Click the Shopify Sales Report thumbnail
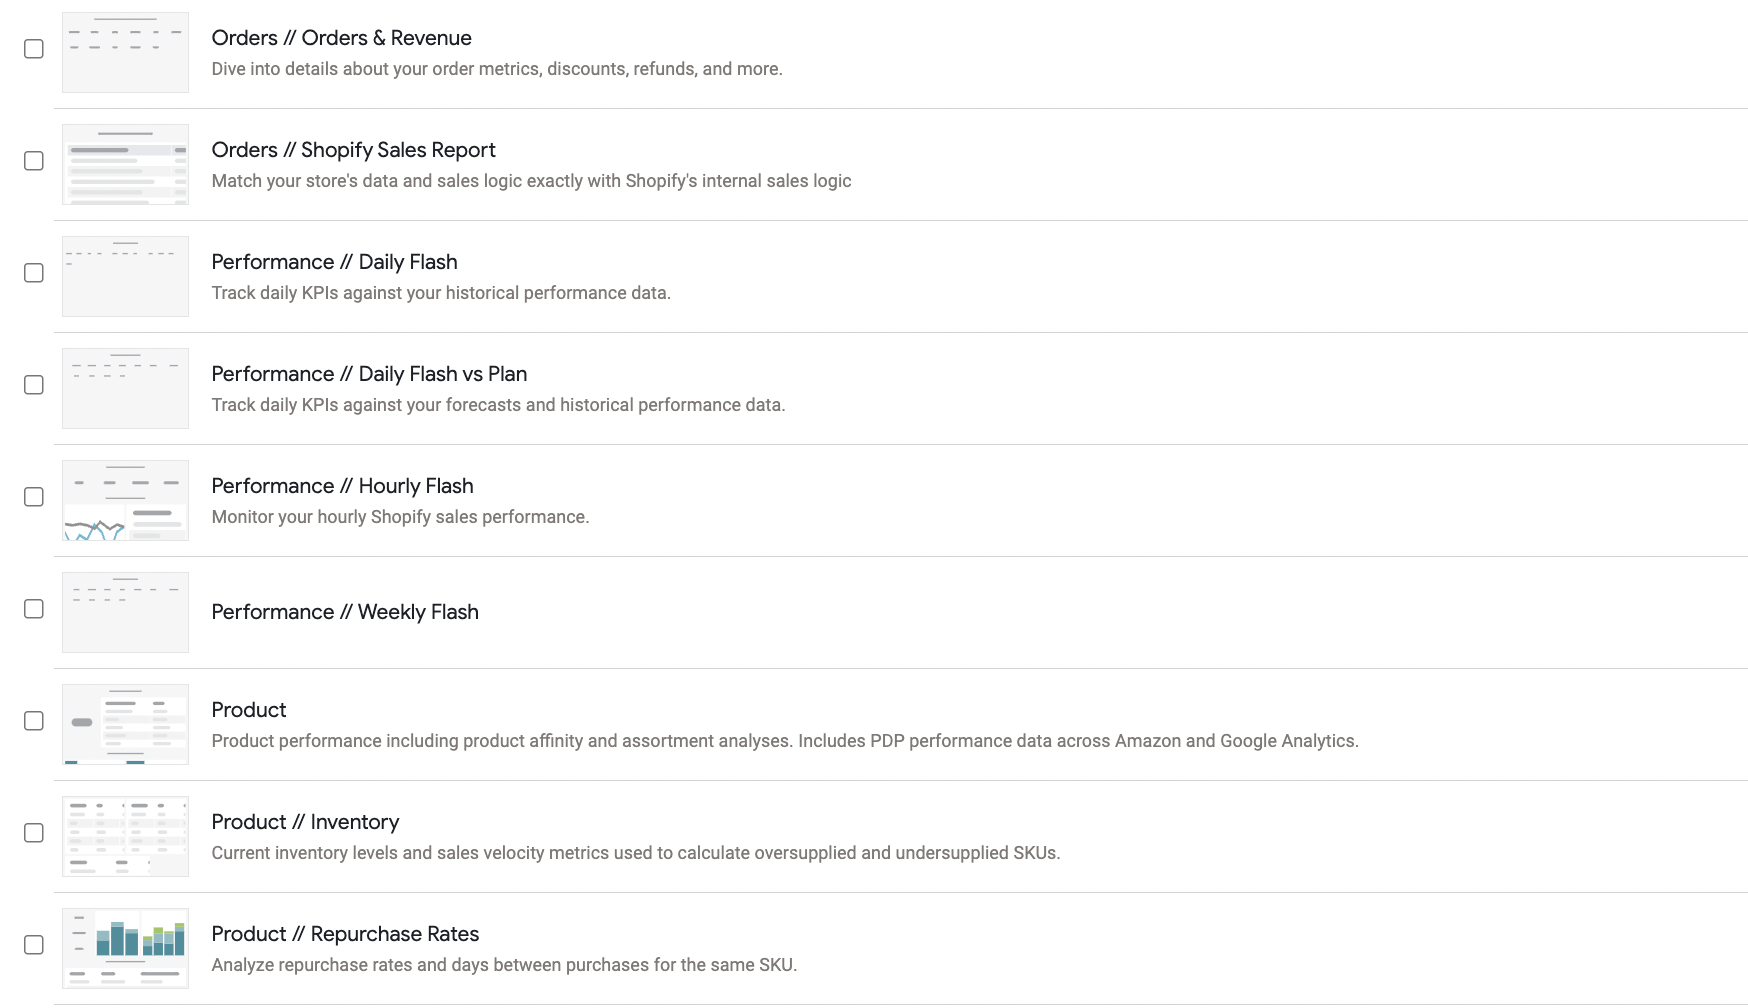Viewport: 1748px width, 1008px height. (x=125, y=165)
